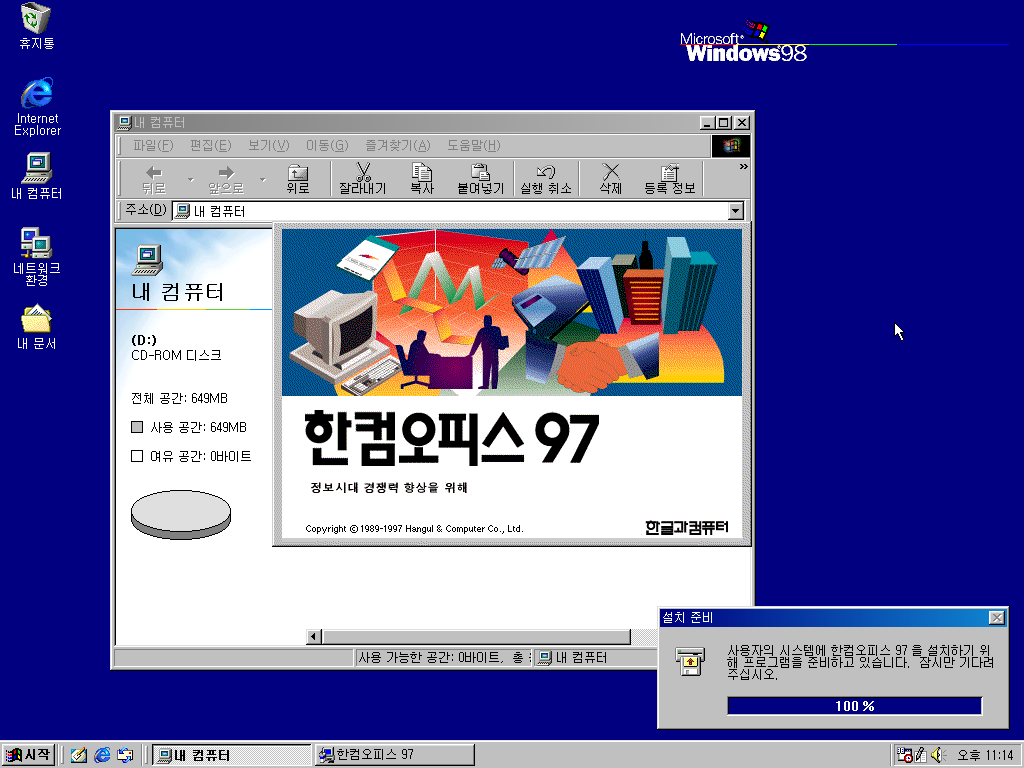This screenshot has width=1024, height=768.
Task: Open the 편집(E) menu
Action: click(x=210, y=146)
